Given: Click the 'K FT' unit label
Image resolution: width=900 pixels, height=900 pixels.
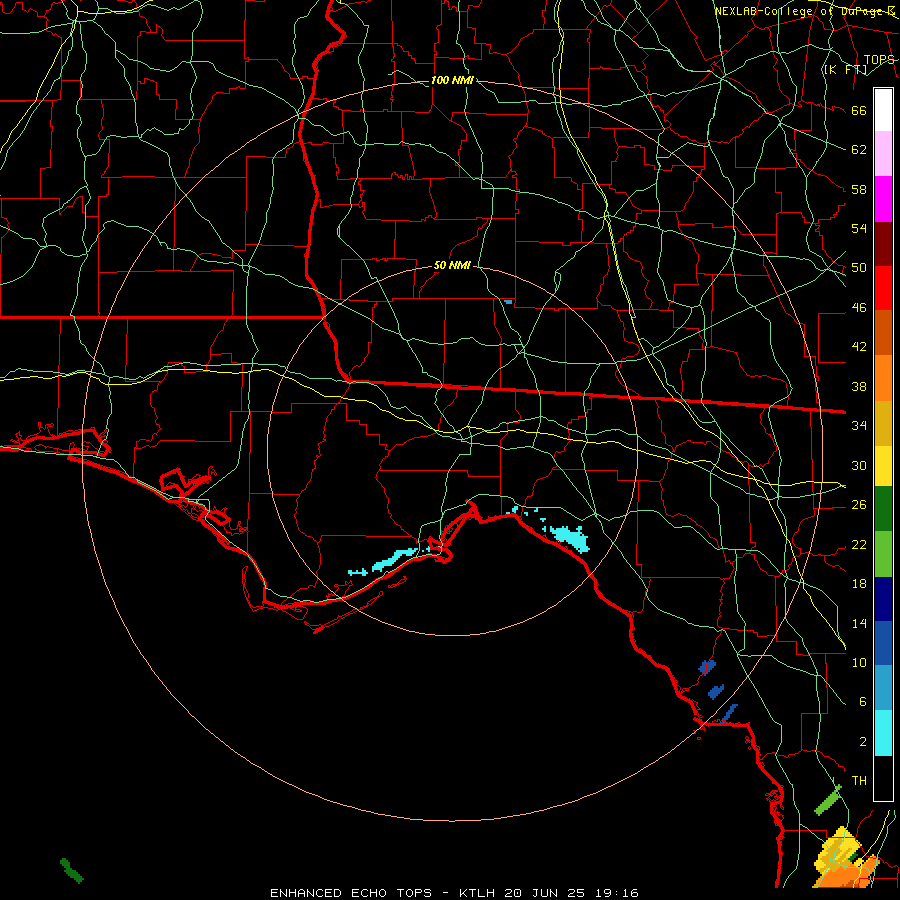Looking at the screenshot, I should coord(845,69).
